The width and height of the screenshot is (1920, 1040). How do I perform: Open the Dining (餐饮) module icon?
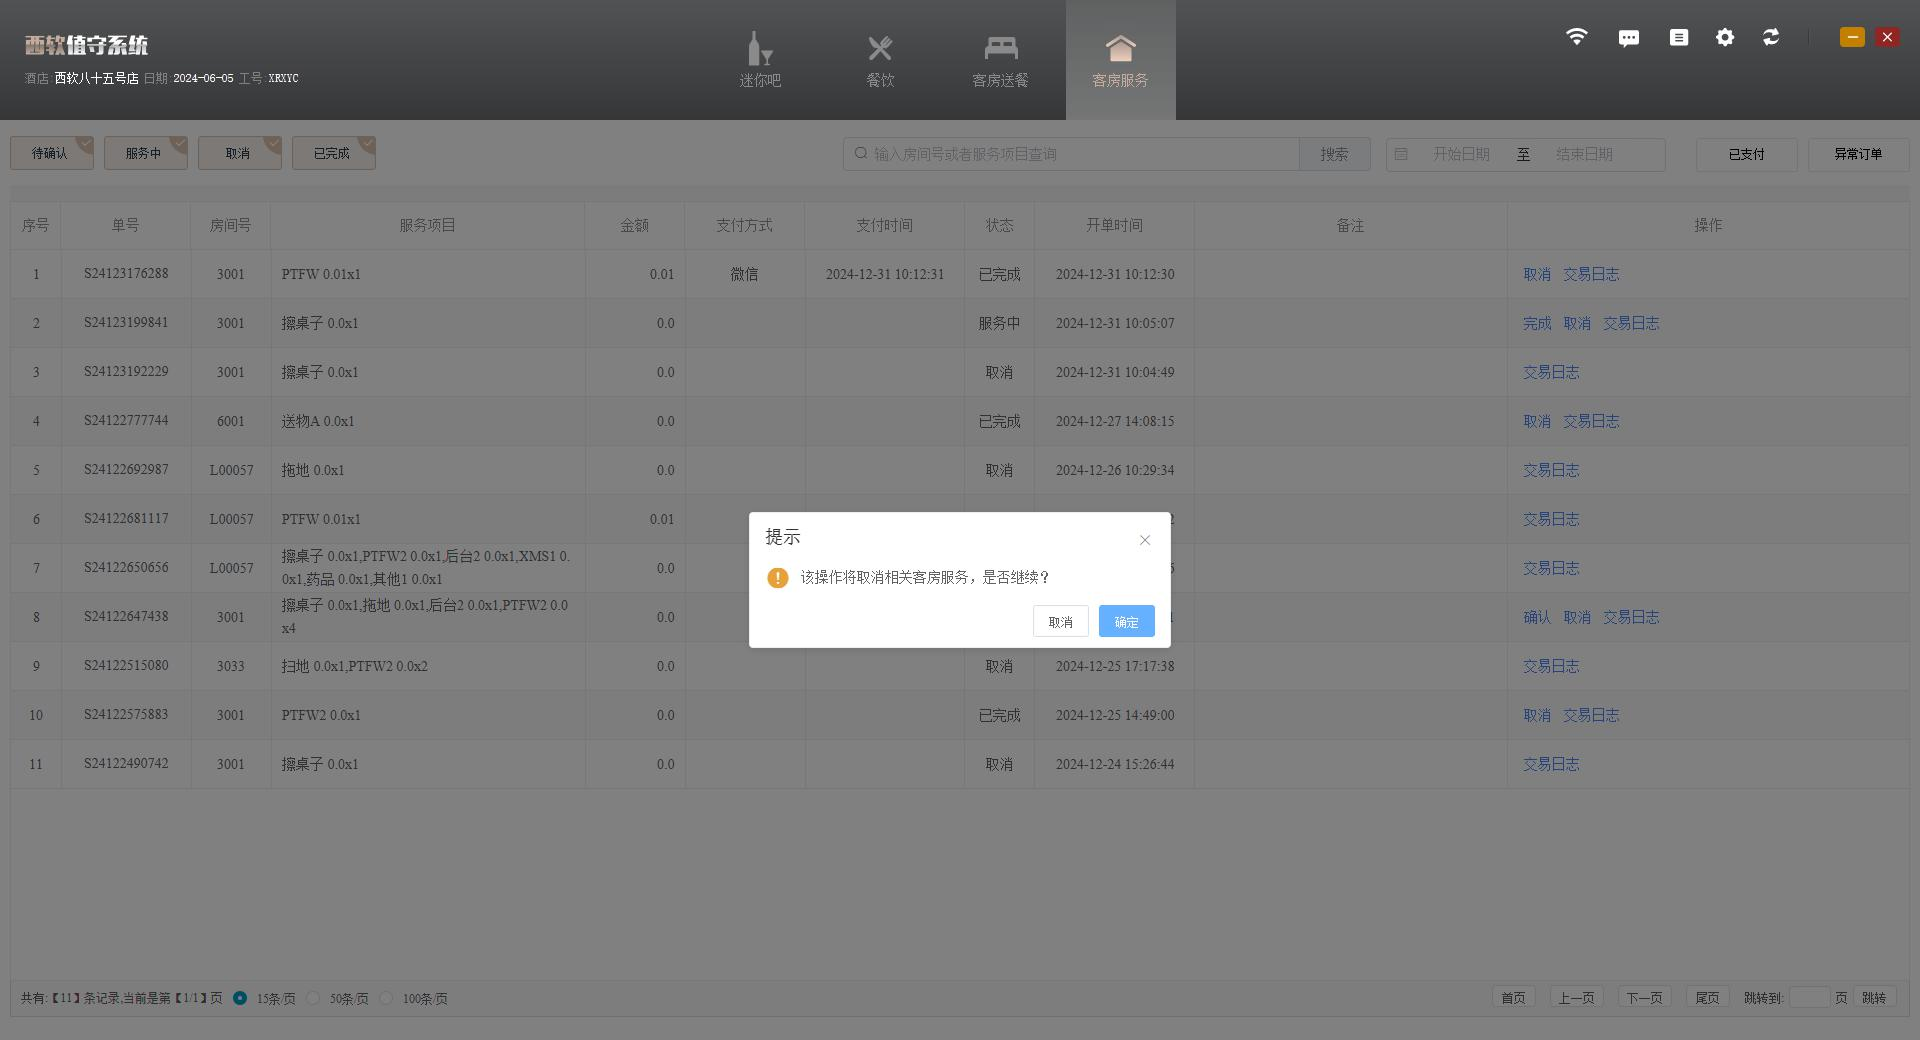(880, 60)
